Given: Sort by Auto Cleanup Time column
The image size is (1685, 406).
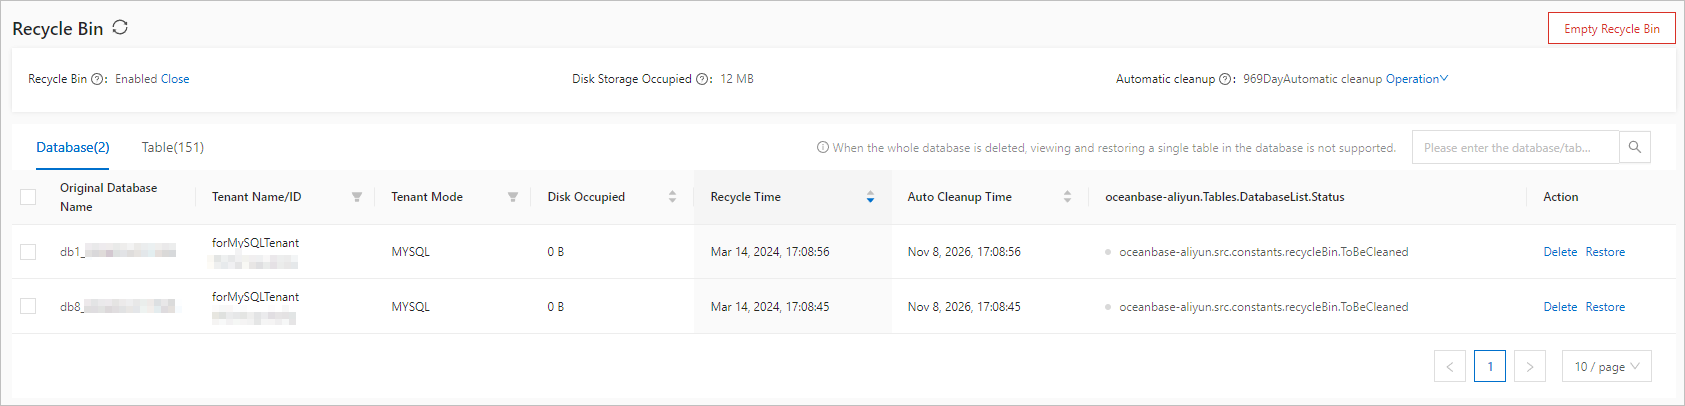Looking at the screenshot, I should 1067,197.
